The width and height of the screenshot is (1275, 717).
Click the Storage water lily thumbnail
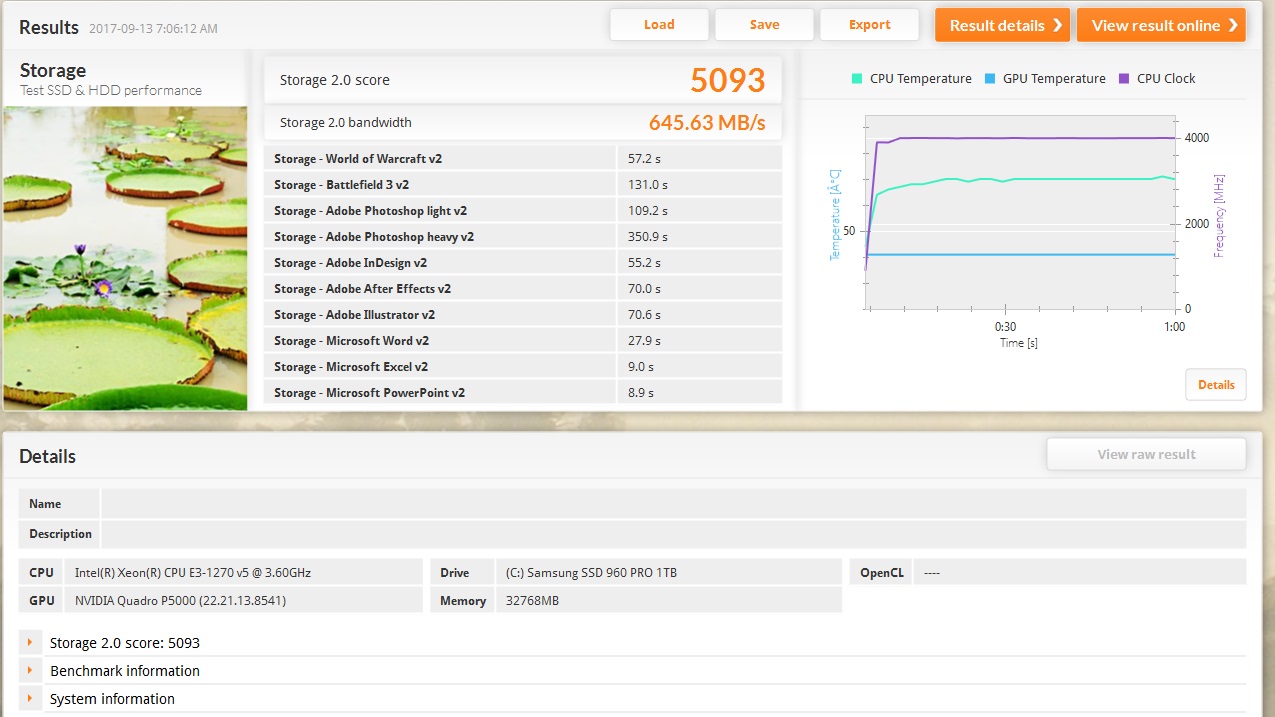(x=125, y=258)
